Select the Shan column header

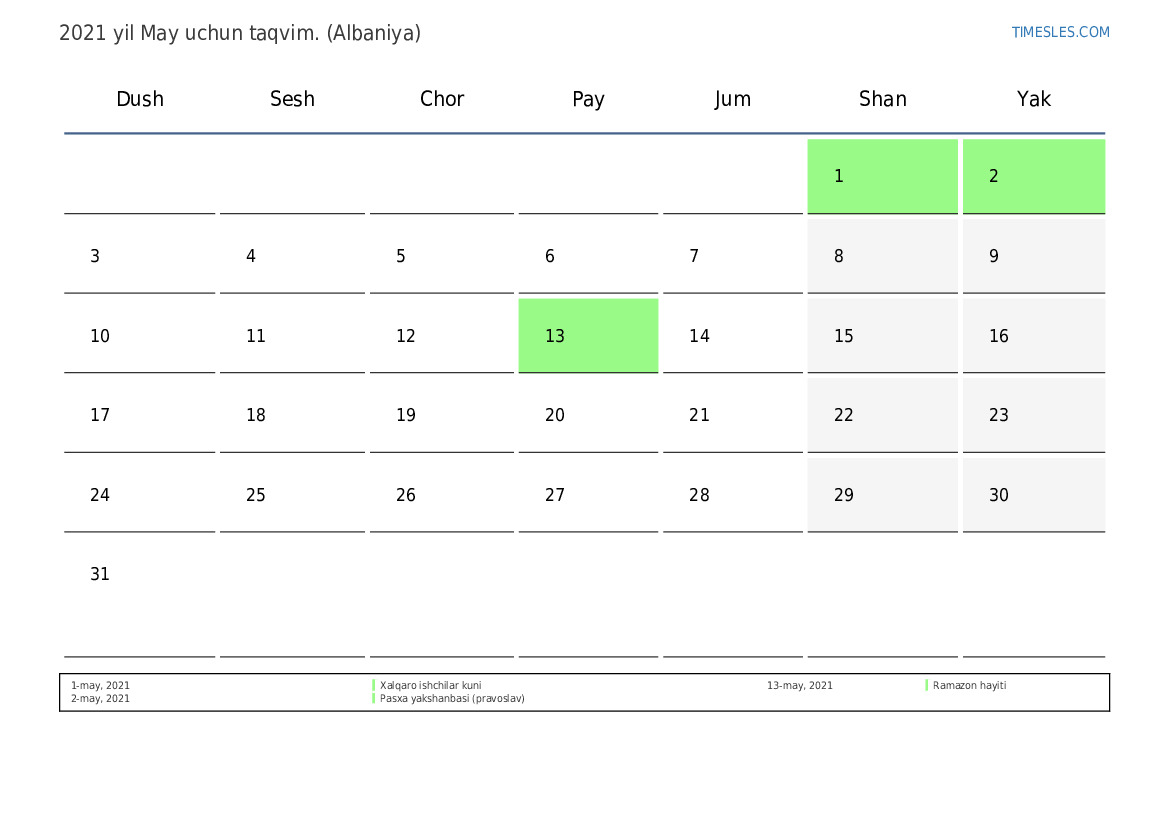tap(882, 99)
